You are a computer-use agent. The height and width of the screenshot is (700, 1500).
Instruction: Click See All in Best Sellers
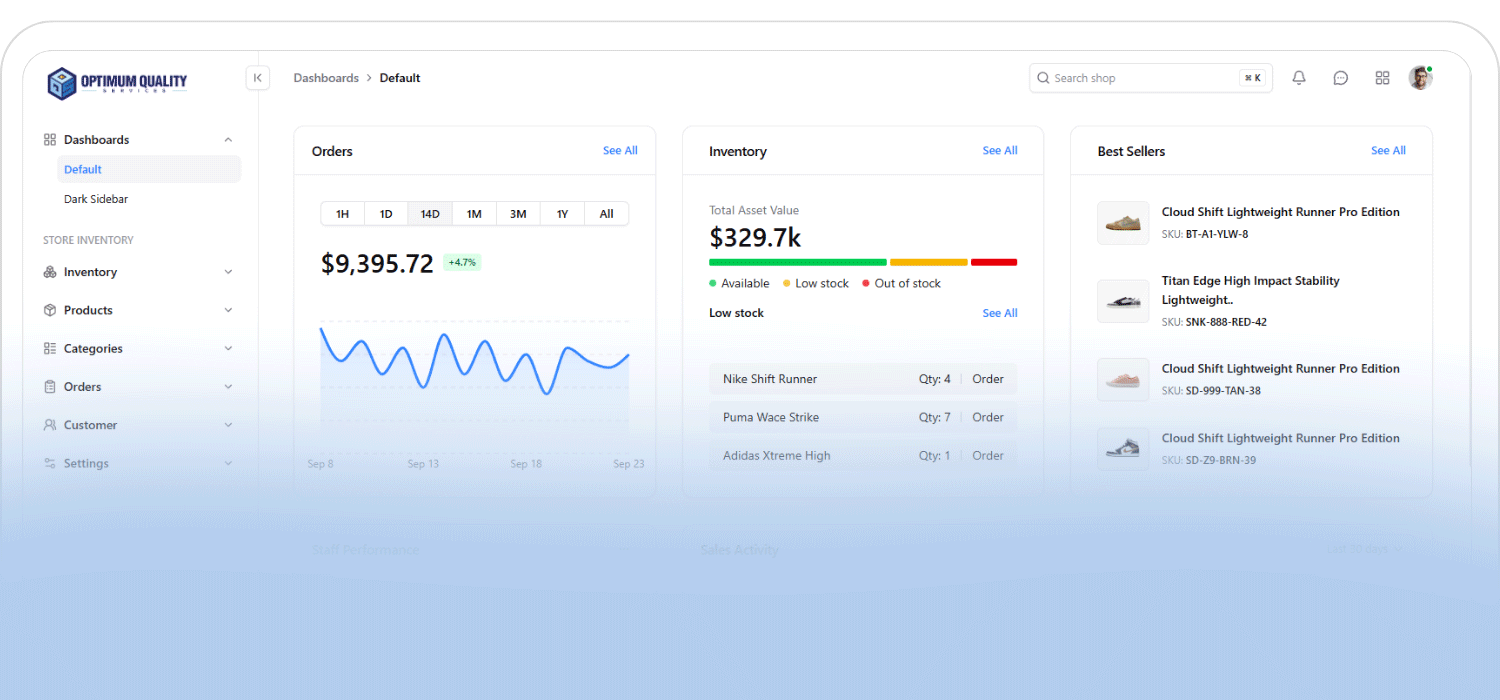[x=1388, y=151]
